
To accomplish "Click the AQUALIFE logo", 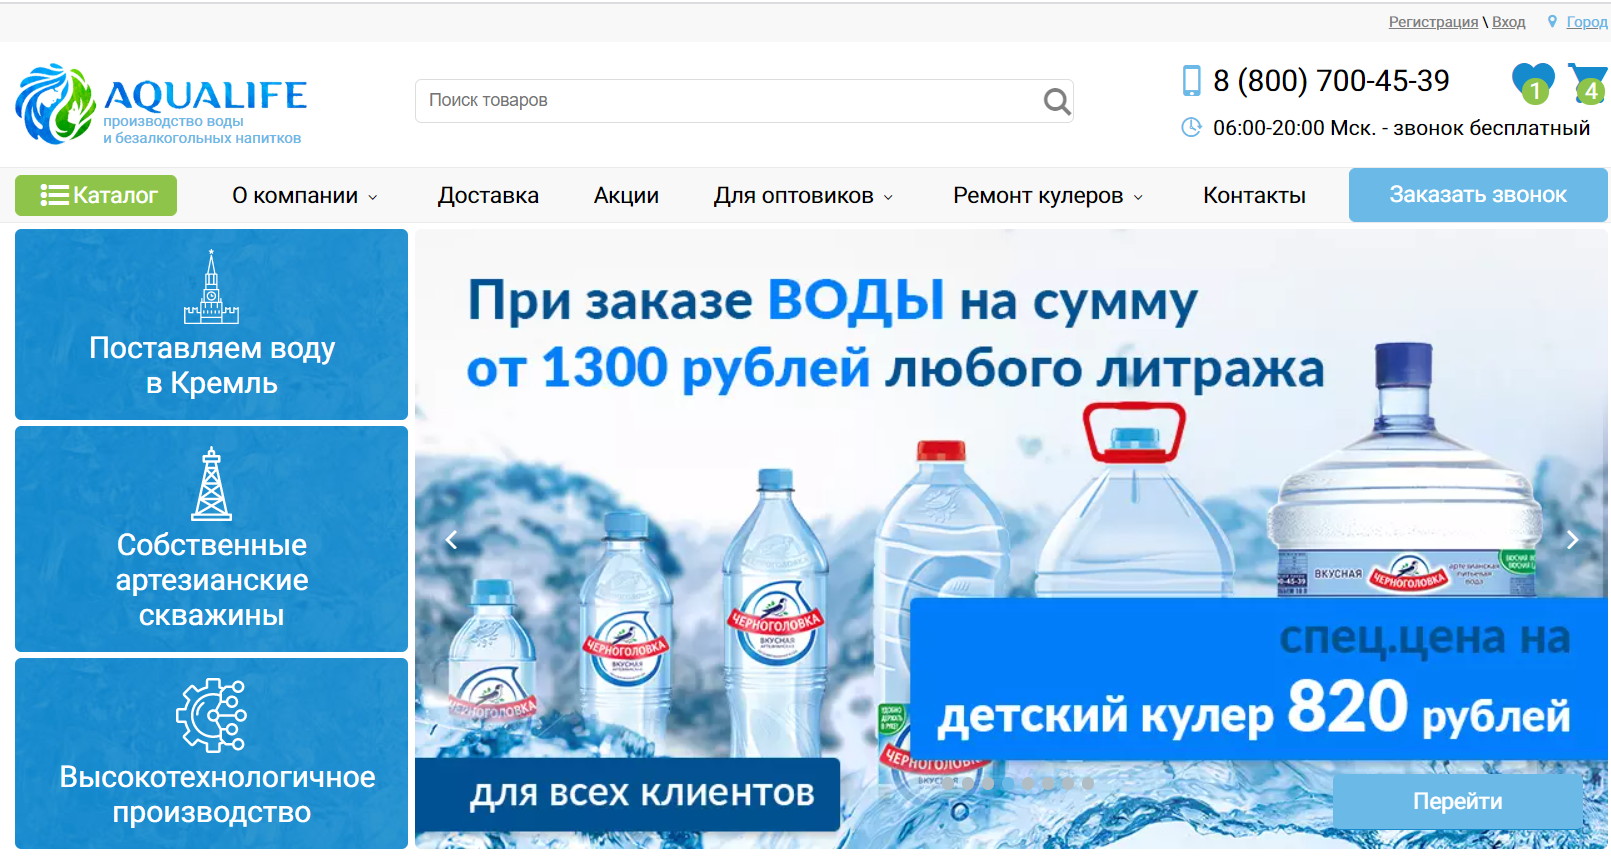I will tap(161, 105).
